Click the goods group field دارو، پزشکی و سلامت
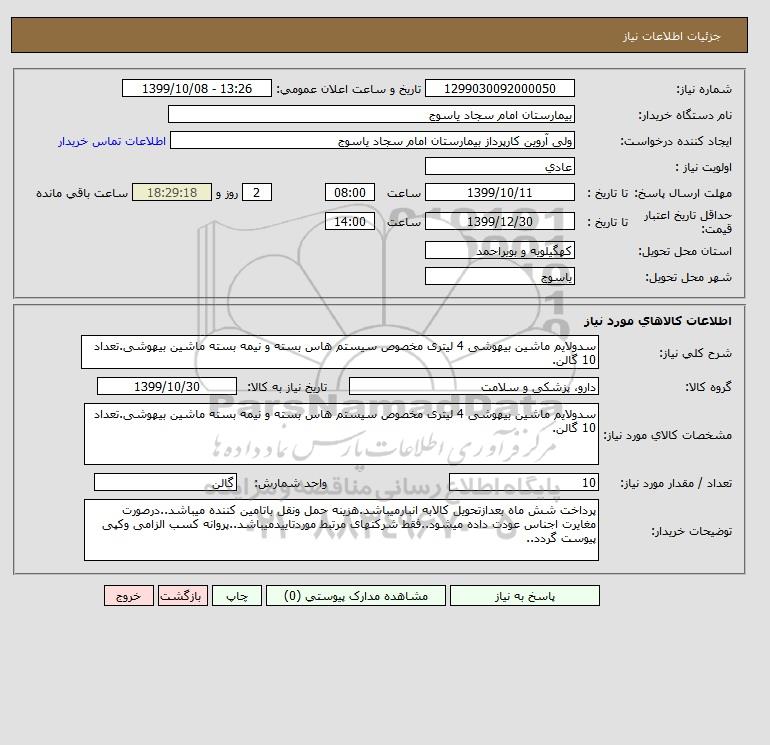 tap(473, 386)
